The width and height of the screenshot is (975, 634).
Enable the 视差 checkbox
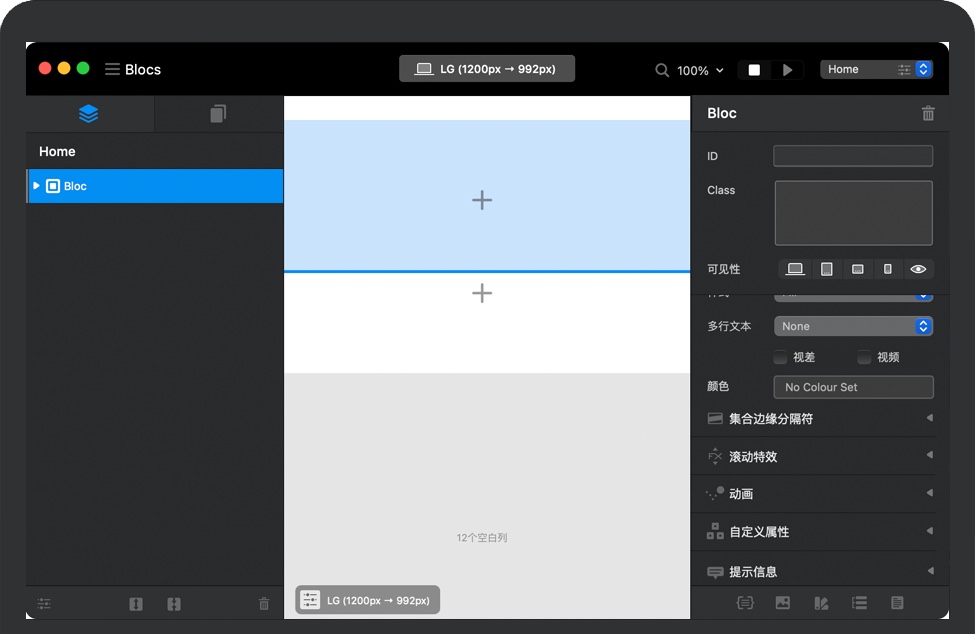pyautogui.click(x=780, y=357)
